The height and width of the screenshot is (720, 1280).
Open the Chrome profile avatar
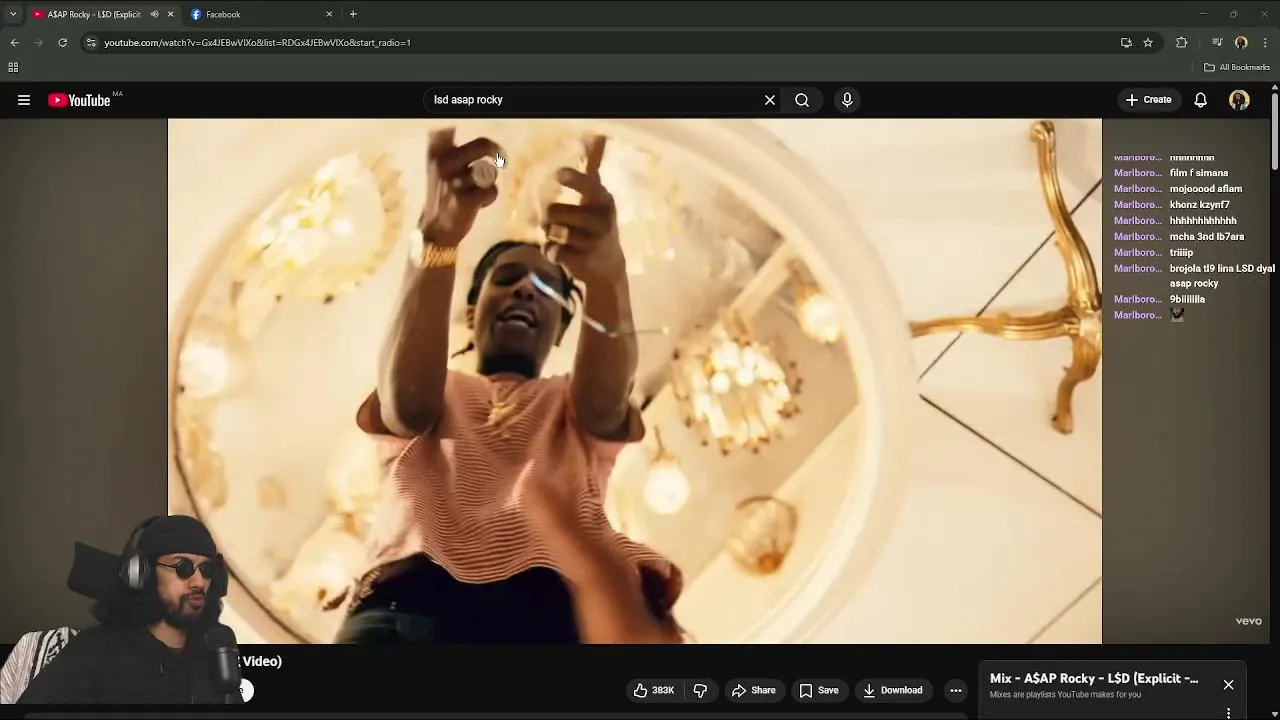tap(1241, 43)
